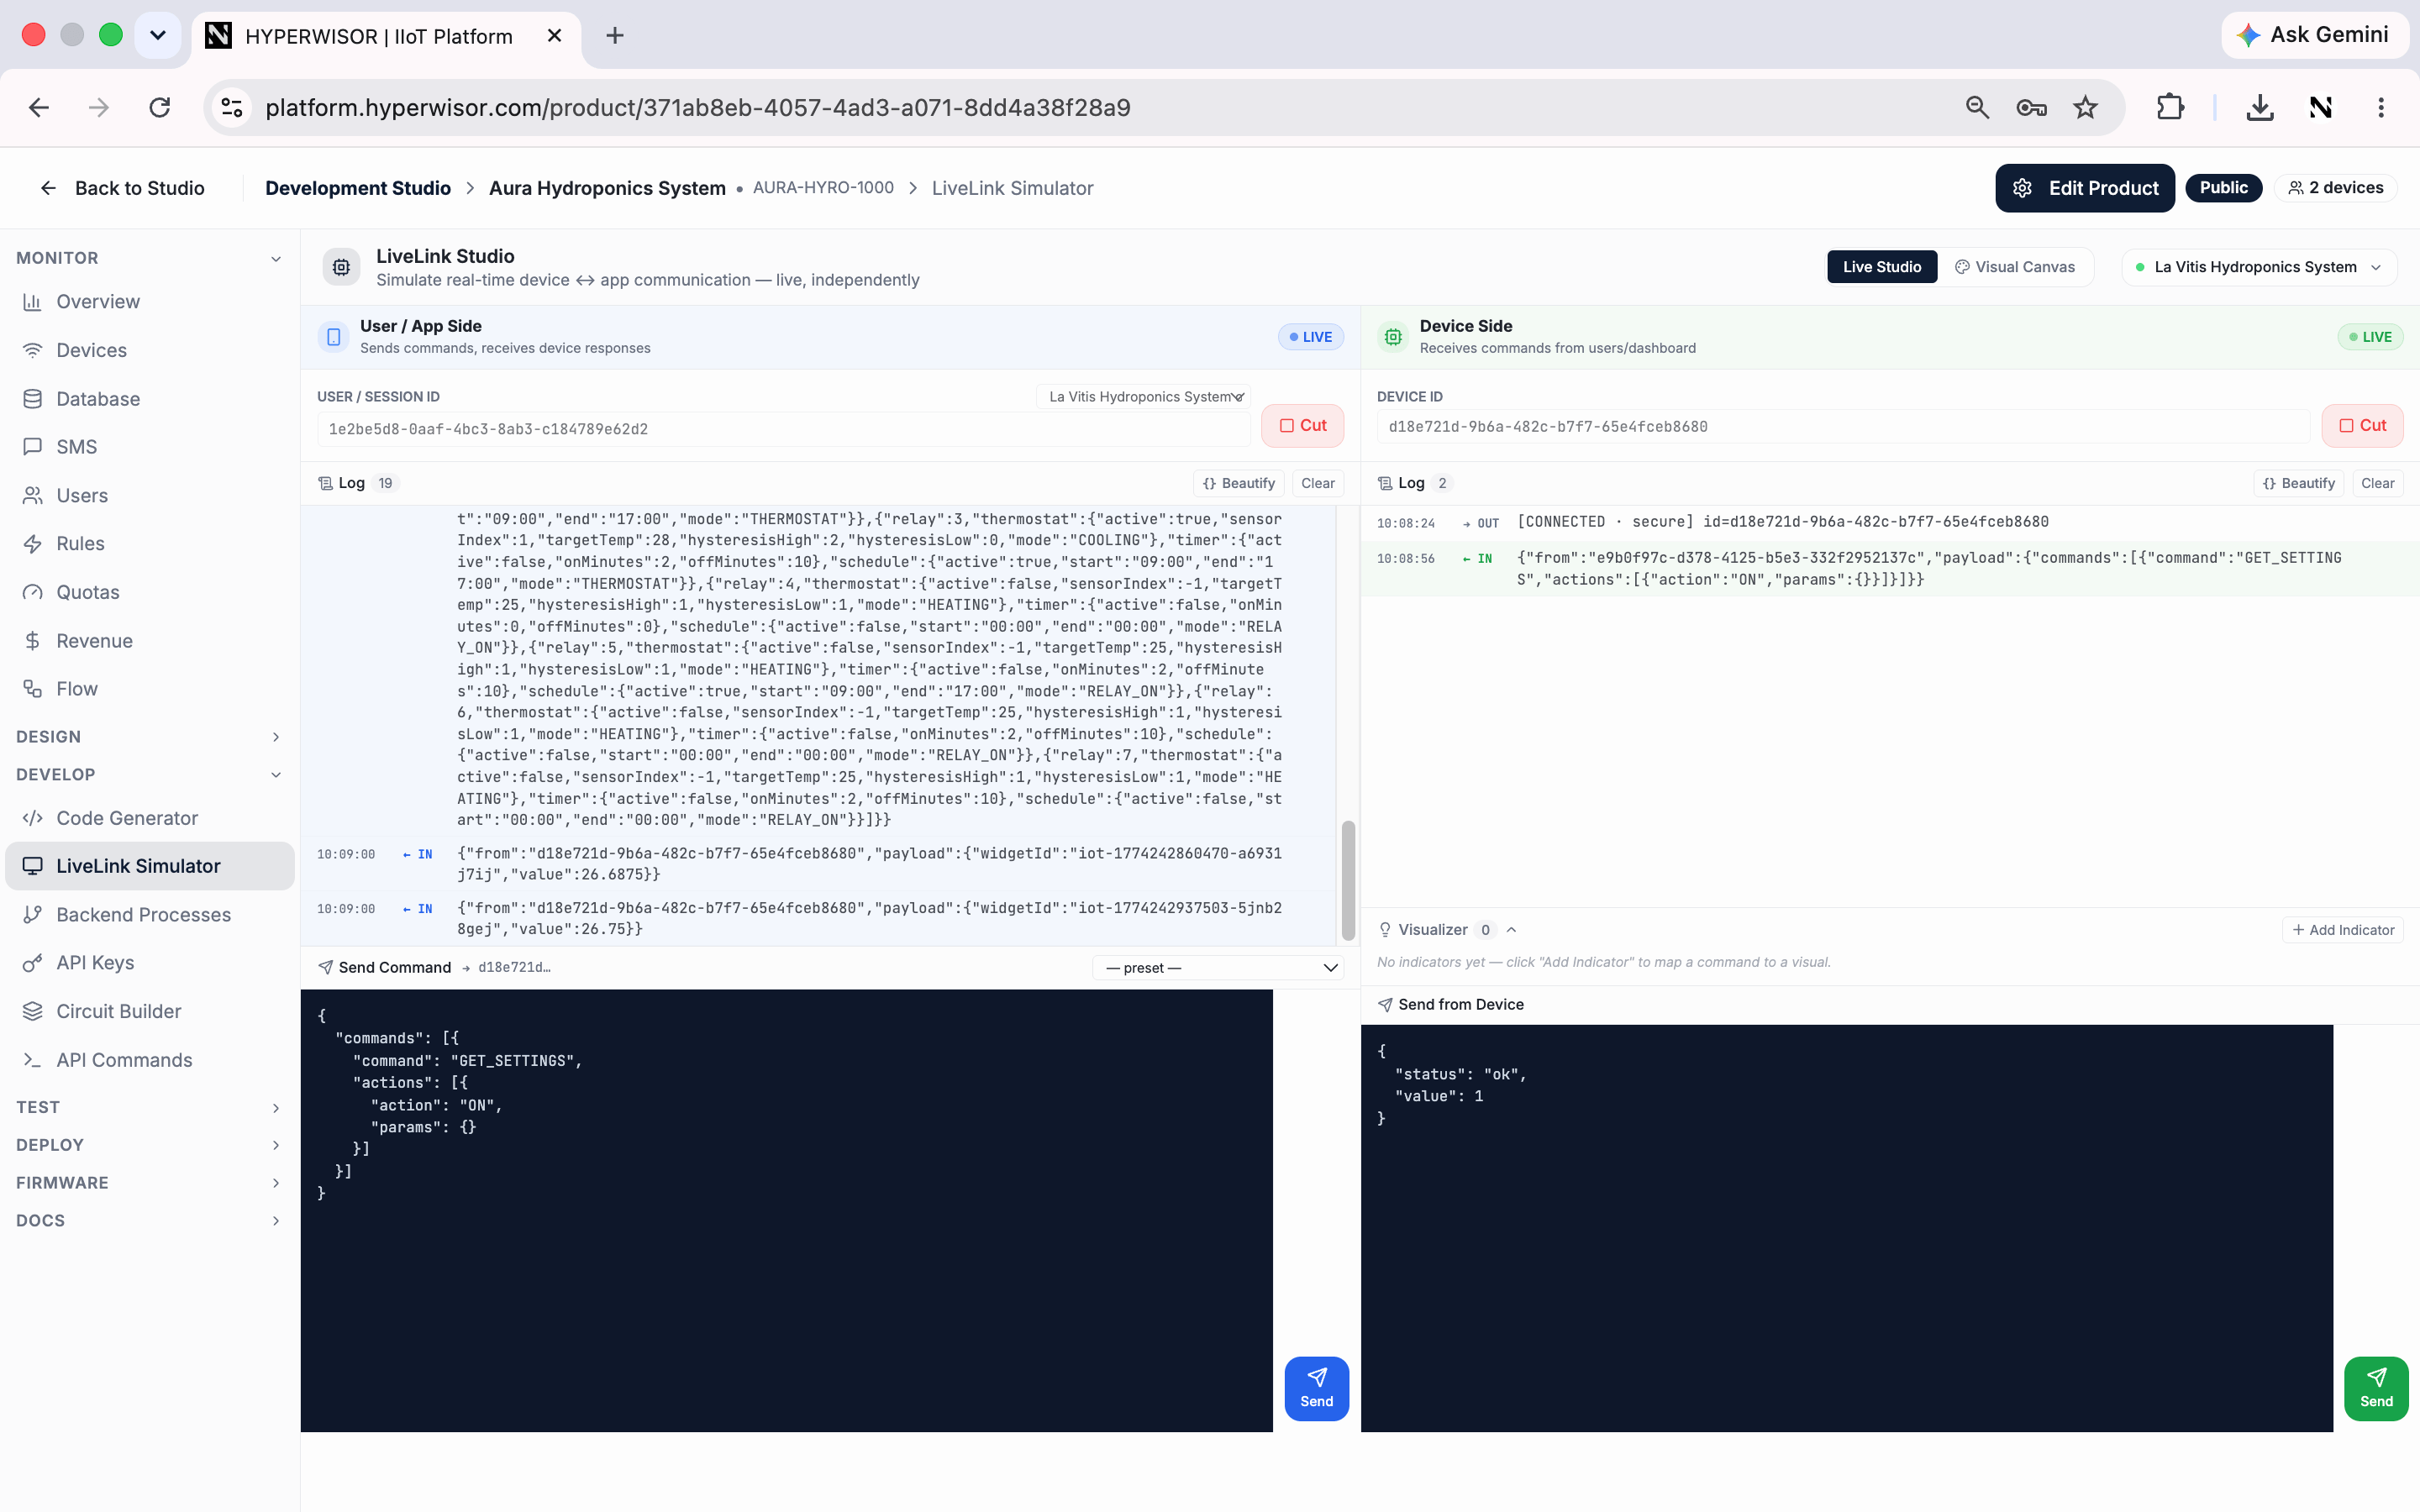2420x1512 pixels.
Task: Clear the Device Side log
Action: coord(2377,484)
